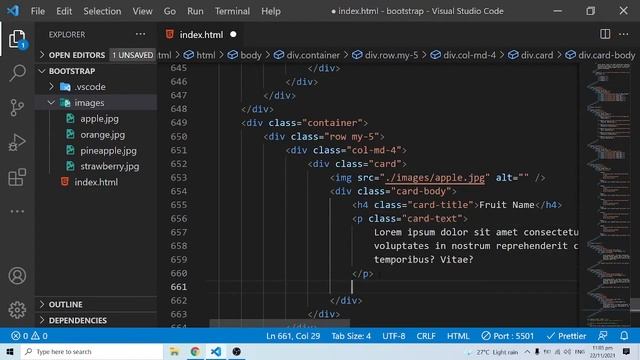Click the feedback icon in status bar
This screenshot has height=360, width=640.
(602, 336)
